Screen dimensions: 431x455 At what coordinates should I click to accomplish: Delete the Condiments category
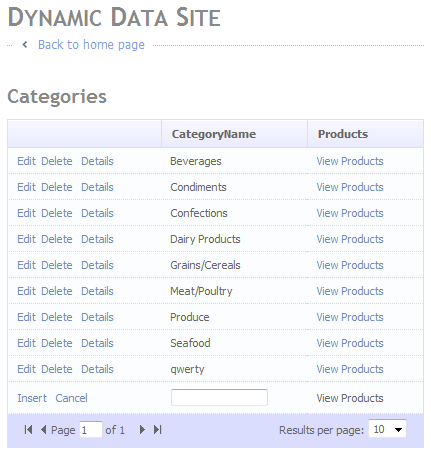coord(57,187)
